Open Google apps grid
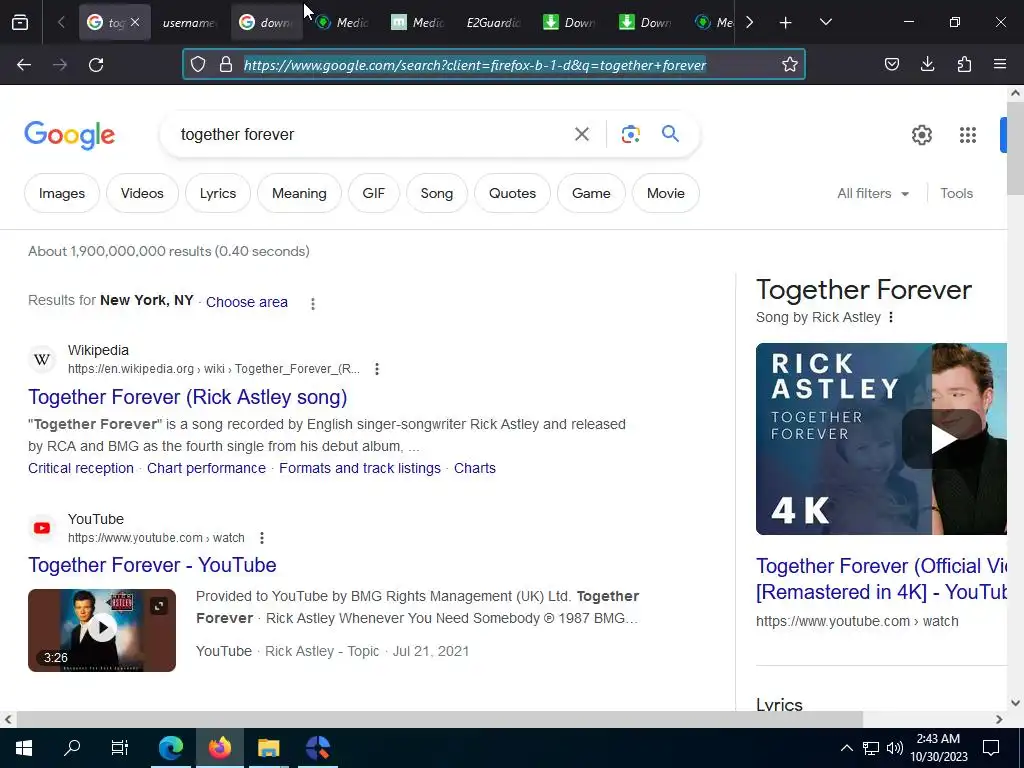Viewport: 1024px width, 768px height. pyautogui.click(x=968, y=135)
